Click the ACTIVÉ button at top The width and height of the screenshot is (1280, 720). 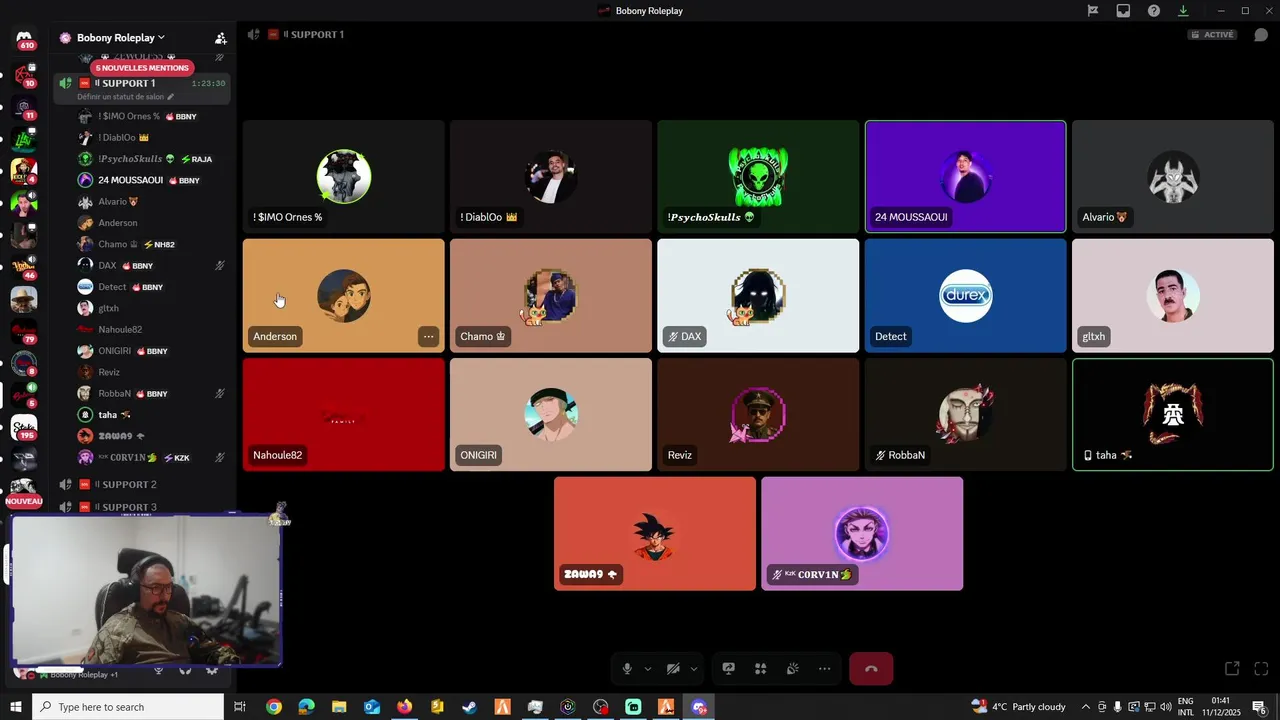tap(1212, 34)
